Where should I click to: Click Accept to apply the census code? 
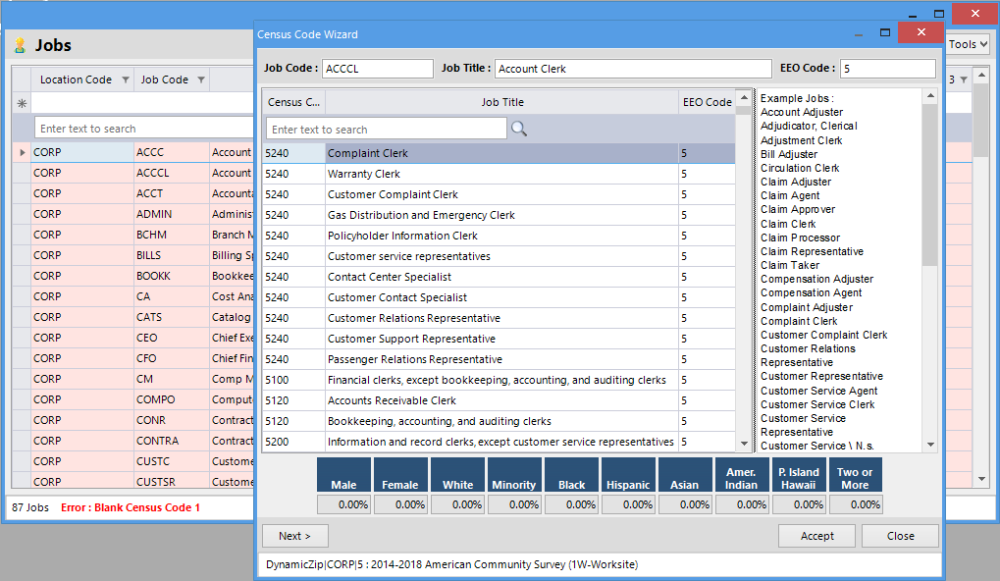816,536
